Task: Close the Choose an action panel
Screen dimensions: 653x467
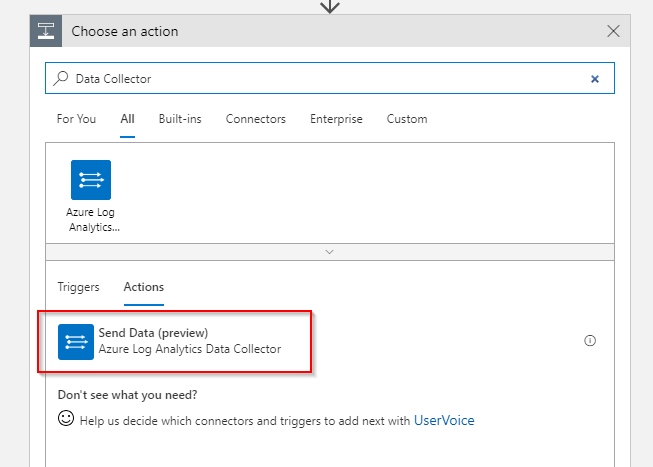Action: pyautogui.click(x=614, y=31)
